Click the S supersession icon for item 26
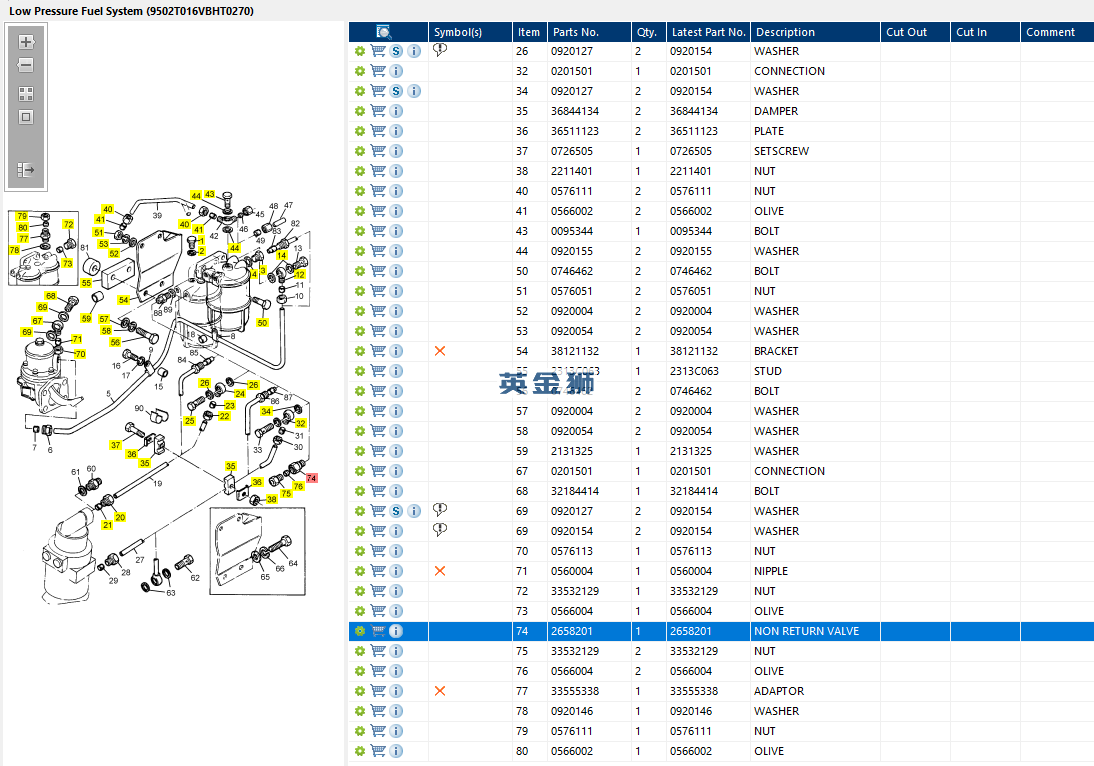 tap(396, 51)
